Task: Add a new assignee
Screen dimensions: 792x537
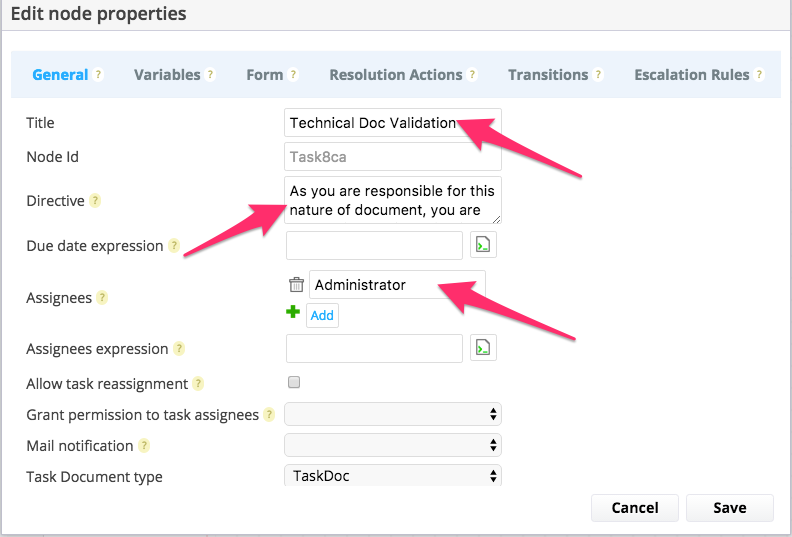Action: coord(322,315)
